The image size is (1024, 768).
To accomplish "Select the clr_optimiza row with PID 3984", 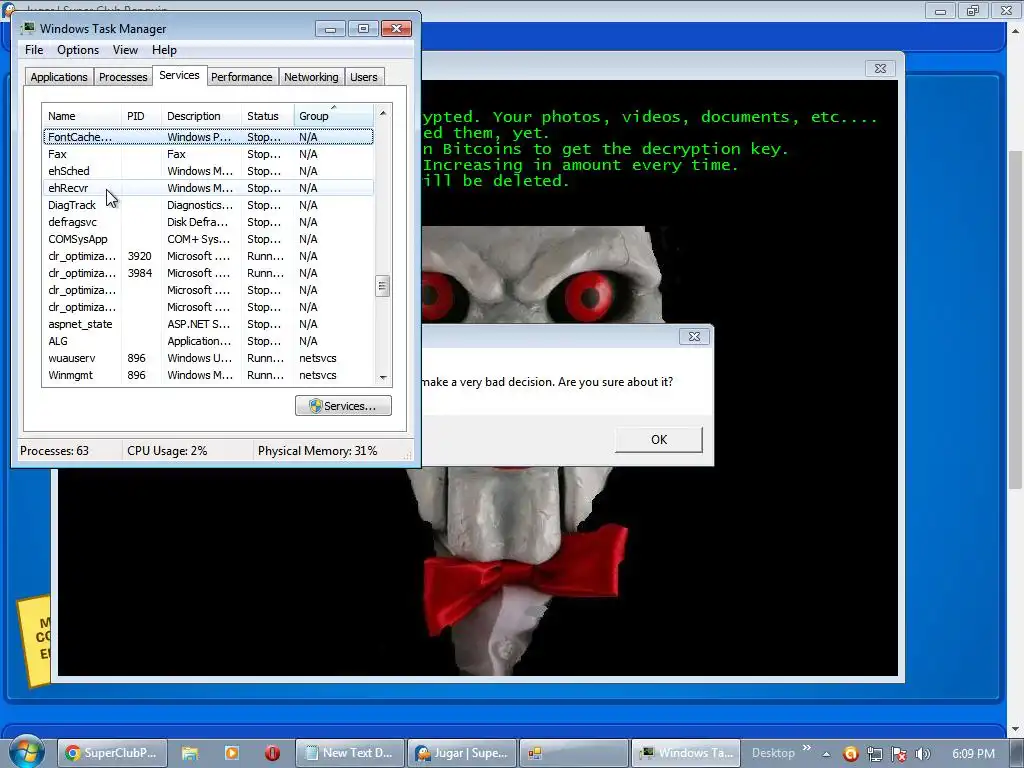I will pos(208,273).
